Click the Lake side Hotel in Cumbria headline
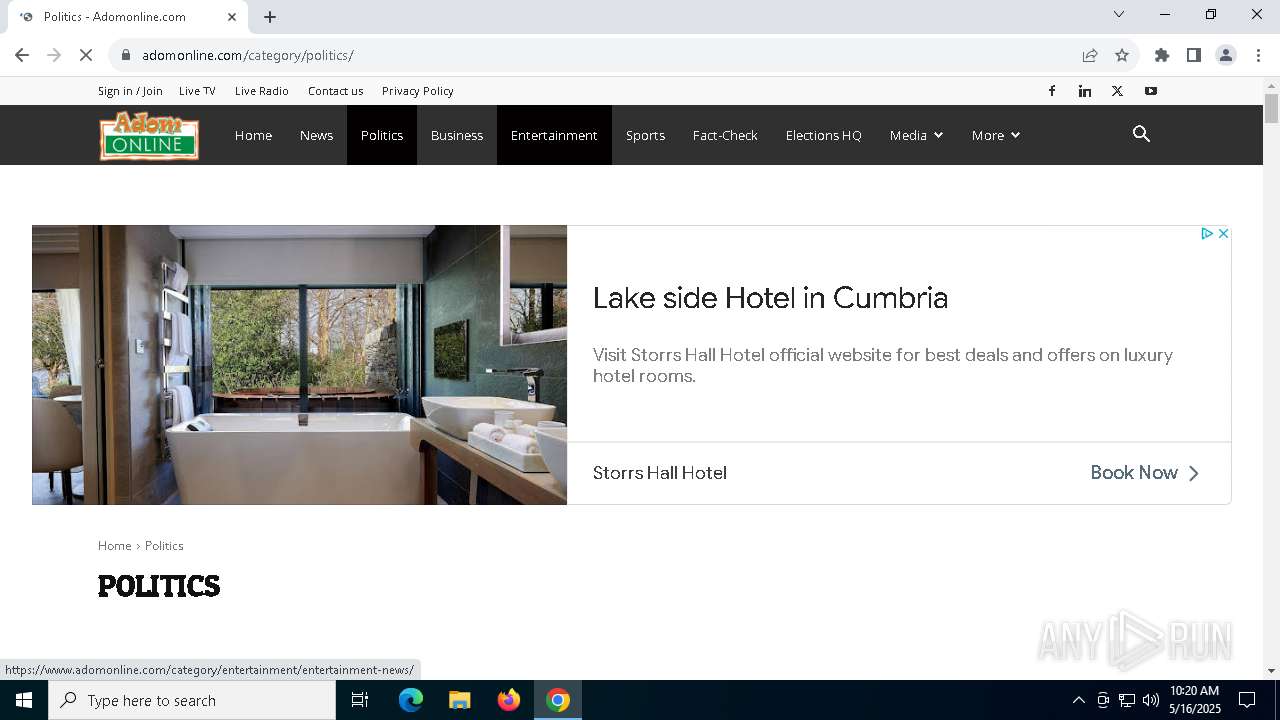The height and width of the screenshot is (720, 1280). coord(770,298)
